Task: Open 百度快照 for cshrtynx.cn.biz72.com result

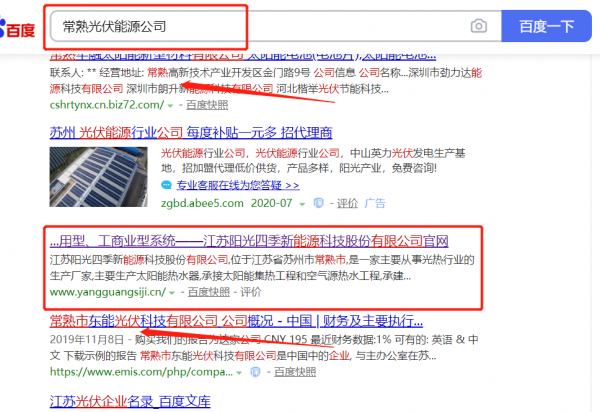Action: [207, 105]
